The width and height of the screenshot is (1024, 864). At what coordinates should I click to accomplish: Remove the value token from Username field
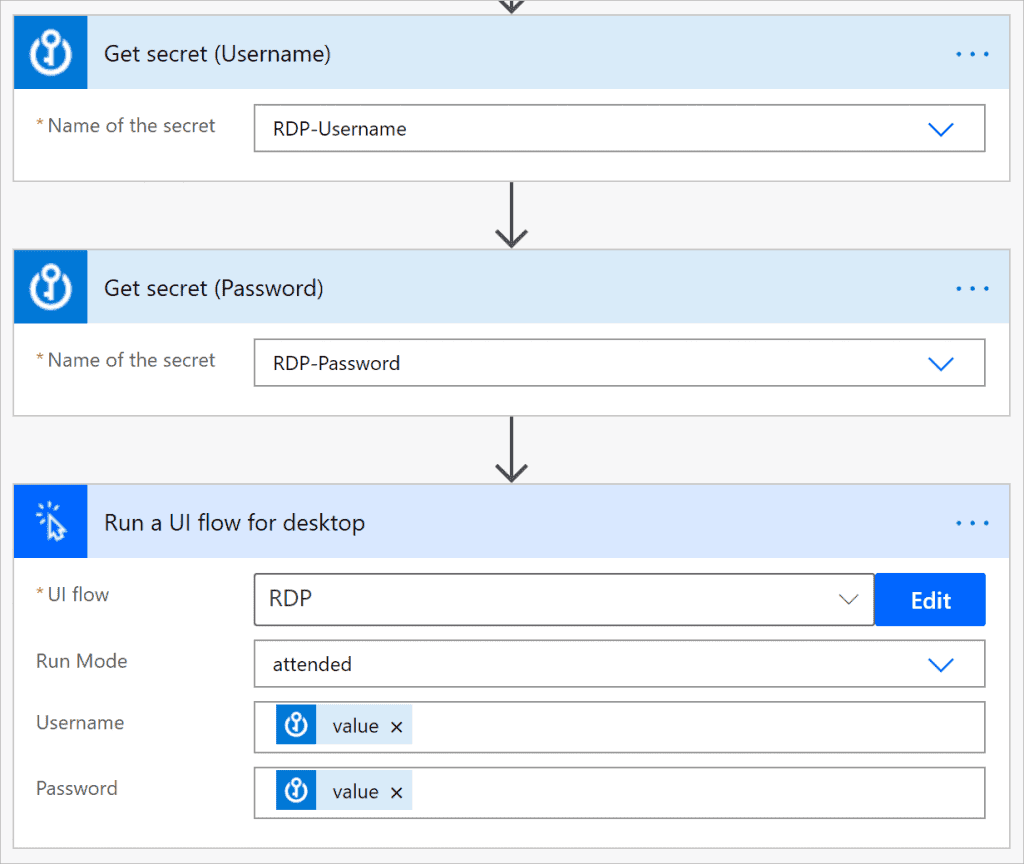click(x=396, y=727)
